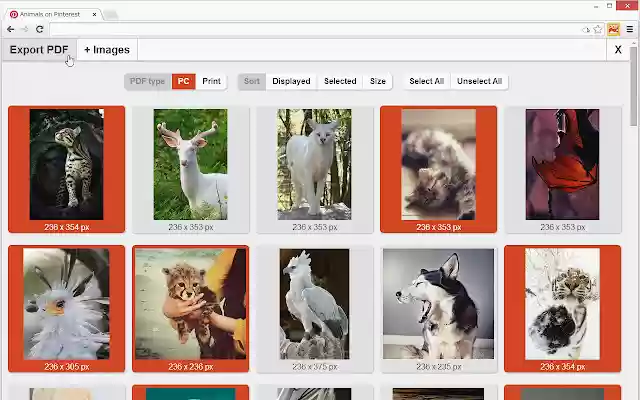
Task: Close the Animals on Pinterest tab
Action: (94, 14)
